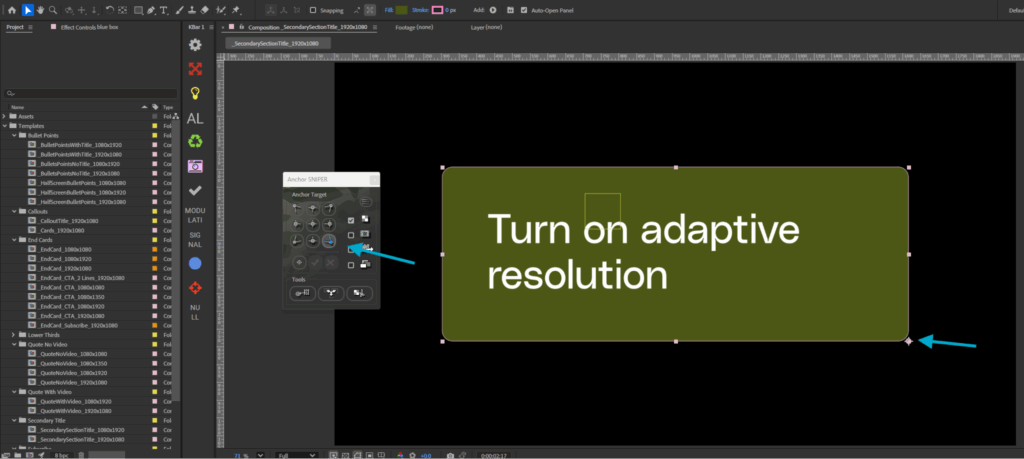
Task: Click the first Tools button in Anchor Sniper
Action: 303,293
